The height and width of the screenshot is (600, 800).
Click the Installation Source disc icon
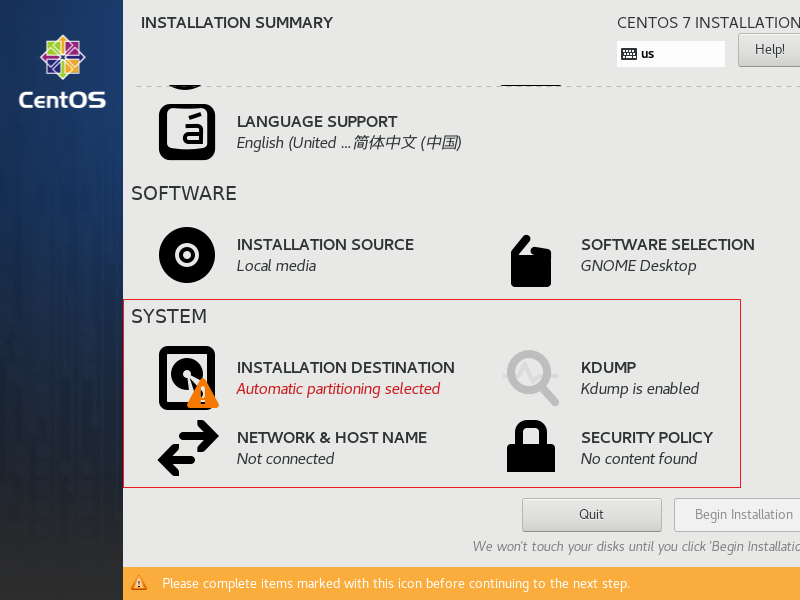(x=187, y=255)
